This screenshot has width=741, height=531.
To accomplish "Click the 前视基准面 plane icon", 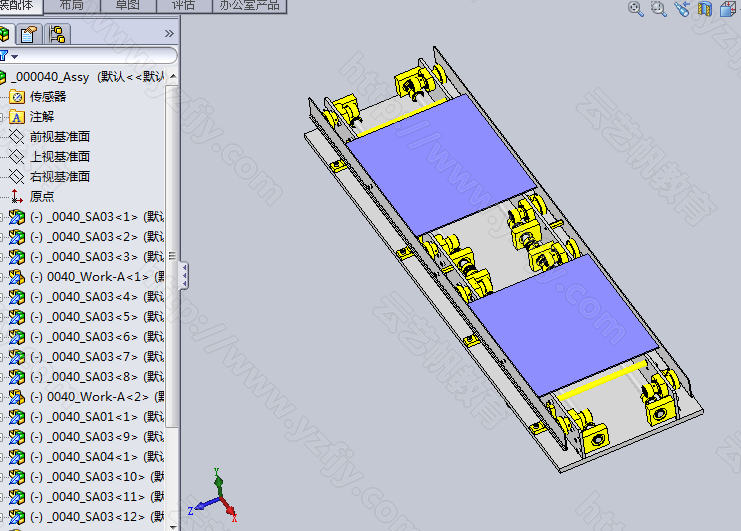I will tap(17, 137).
